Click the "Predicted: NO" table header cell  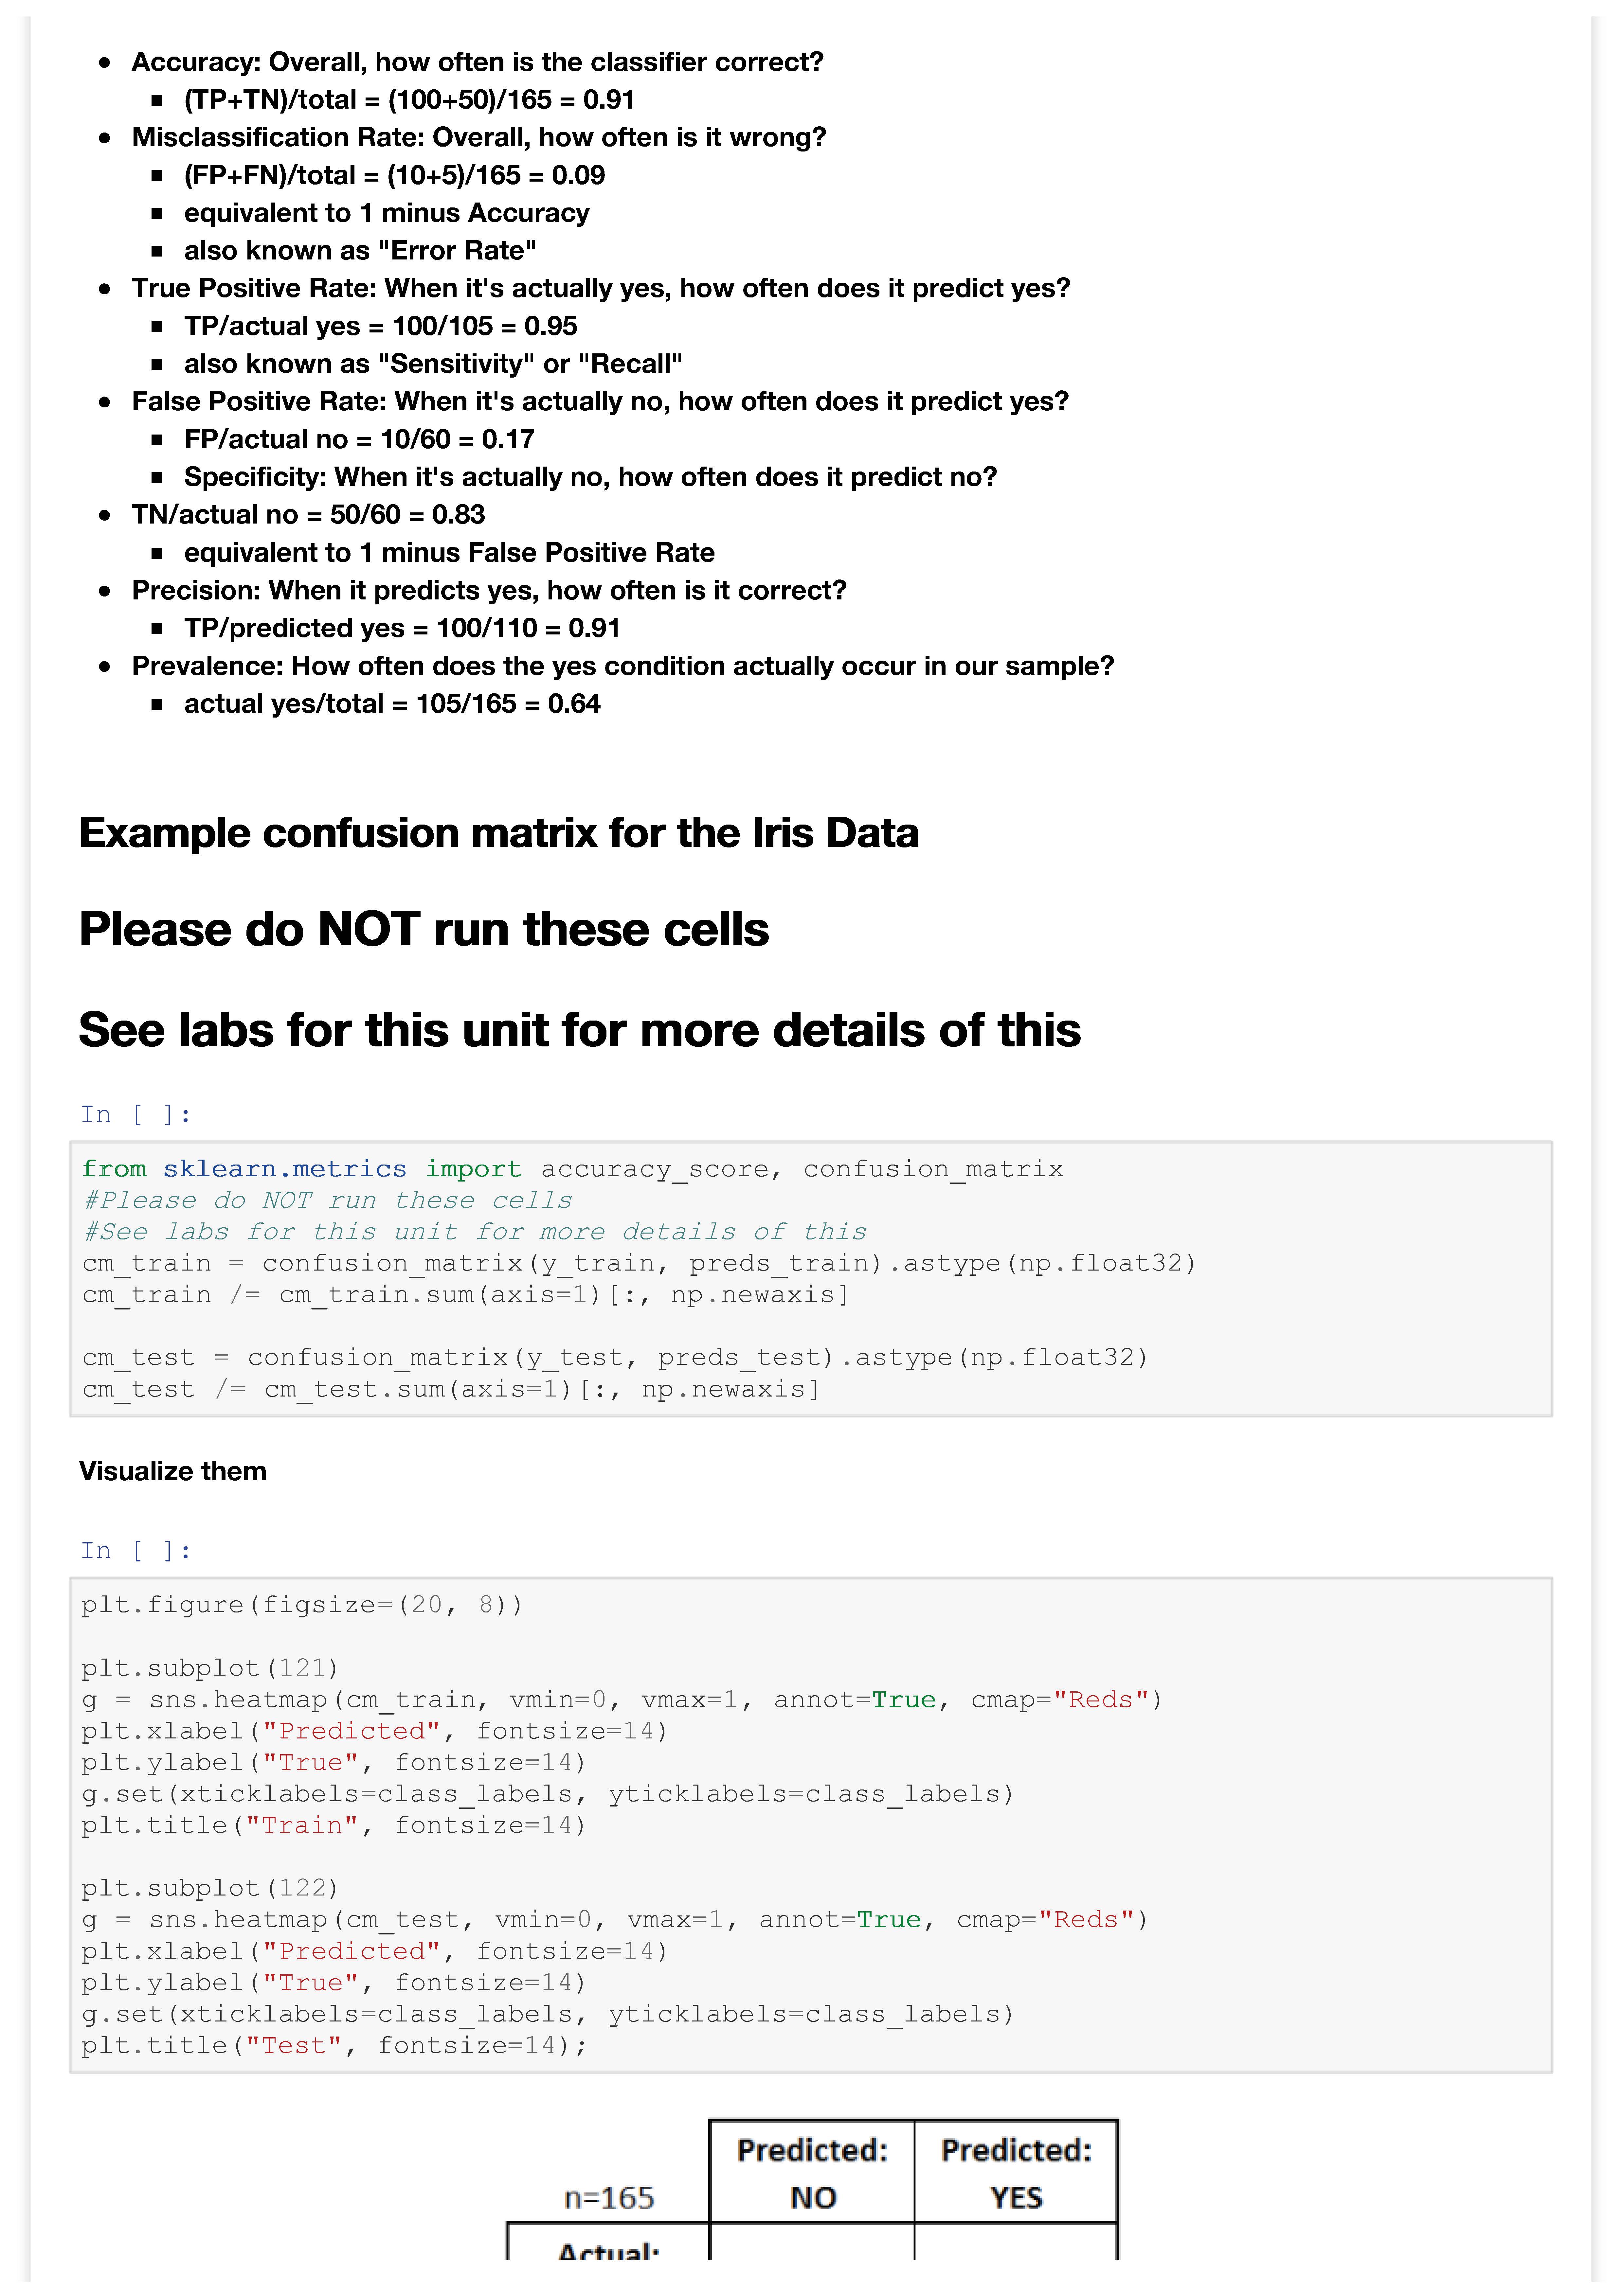(x=812, y=2173)
